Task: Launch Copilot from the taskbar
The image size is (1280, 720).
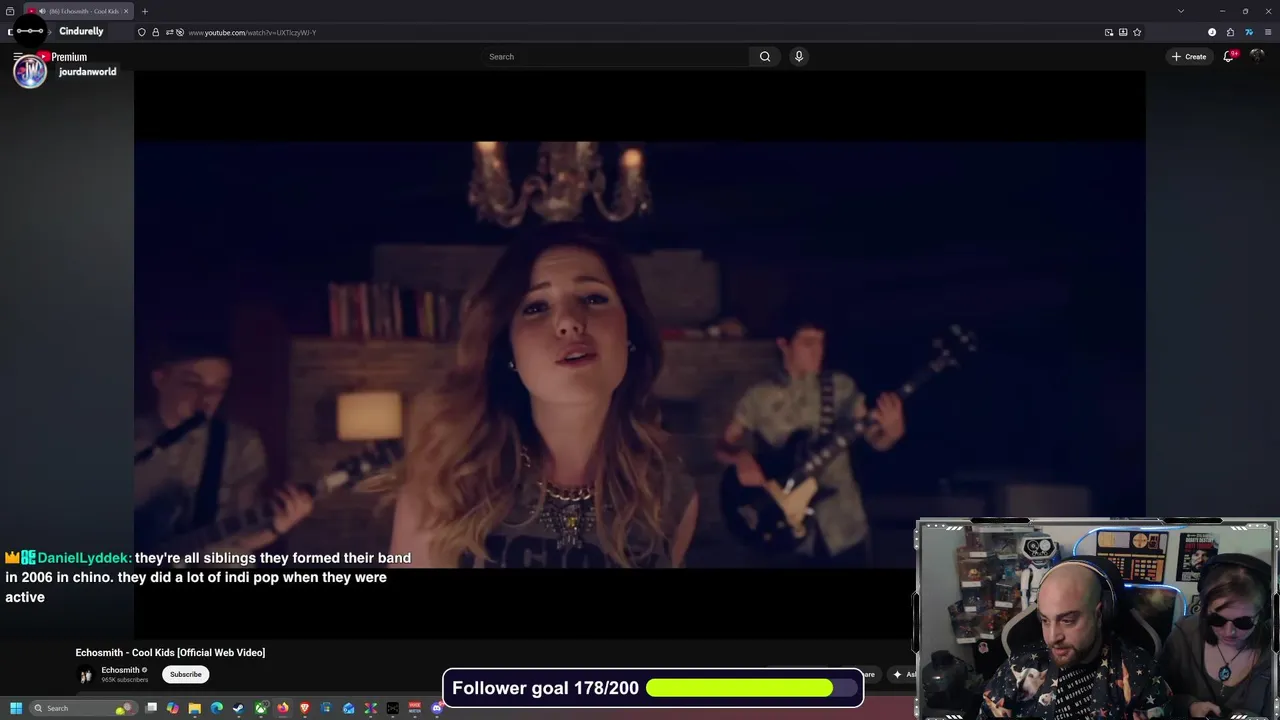Action: point(173,708)
